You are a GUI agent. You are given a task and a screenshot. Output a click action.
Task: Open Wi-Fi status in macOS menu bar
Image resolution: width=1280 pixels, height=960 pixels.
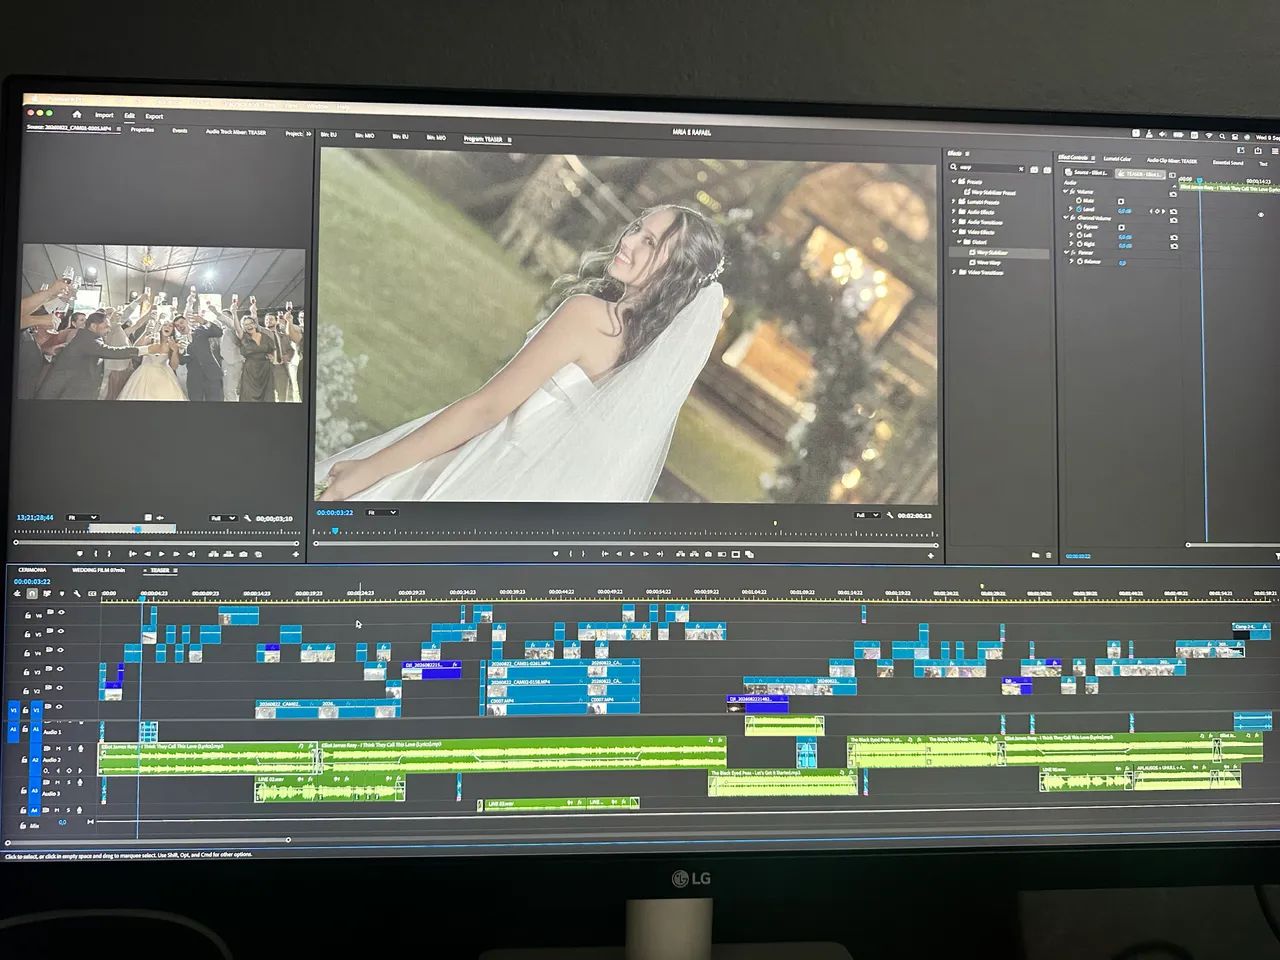coord(1209,136)
